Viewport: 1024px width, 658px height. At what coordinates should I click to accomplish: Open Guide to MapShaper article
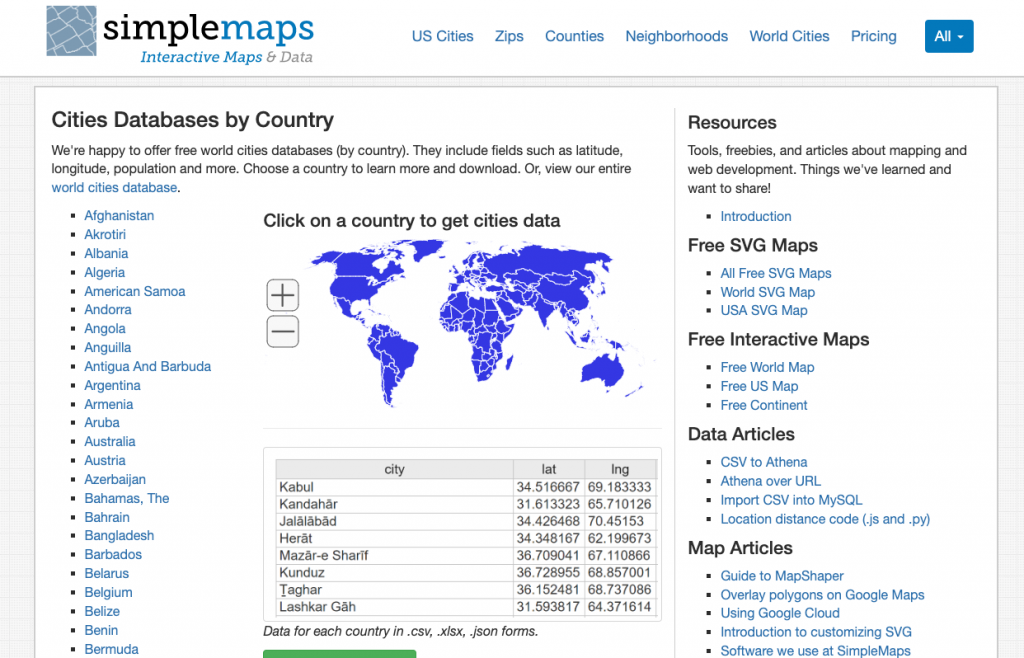782,575
